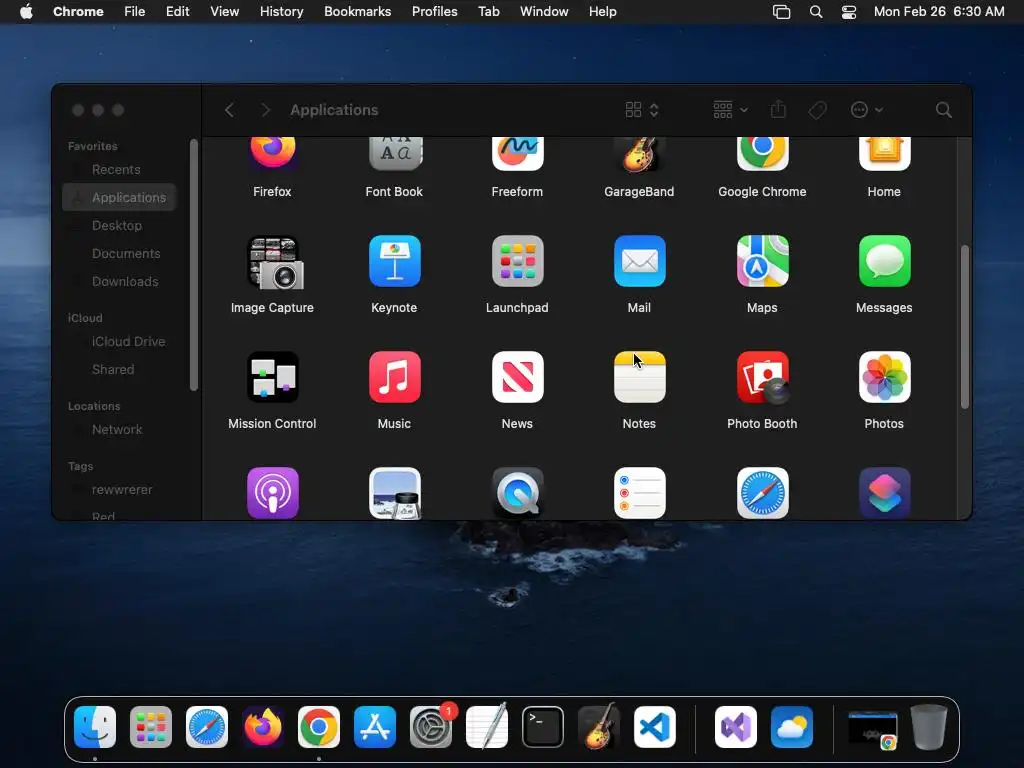Viewport: 1024px width, 768px height.
Task: Open Visual Studio Code in Dock
Action: pos(655,727)
